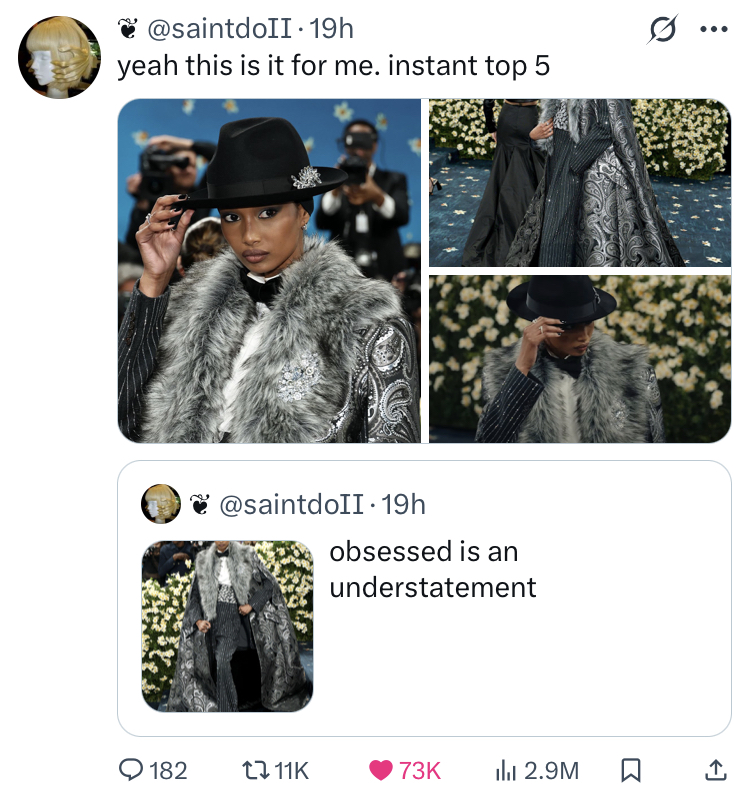Open quoted post's full outfit thumbnail
This screenshot has height=796, width=750.
click(x=227, y=625)
